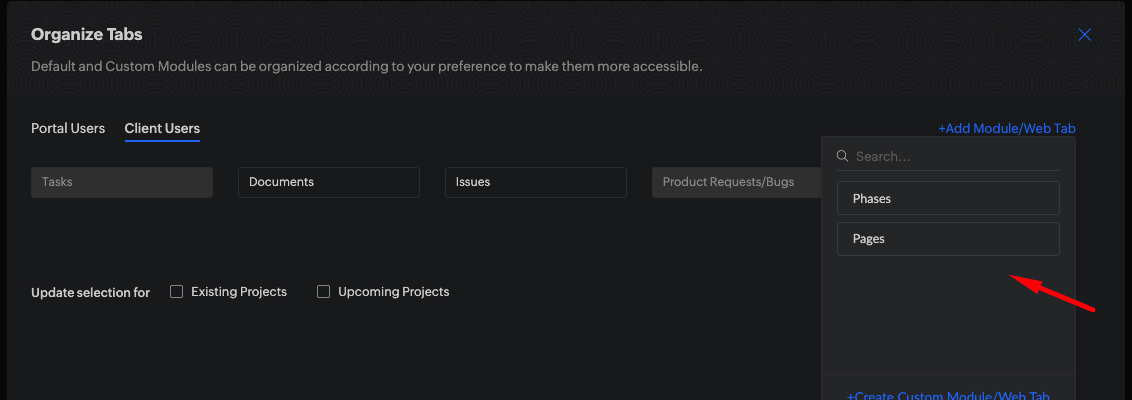Click the Organize Tabs dialog title
This screenshot has height=400, width=1132.
[87, 35]
